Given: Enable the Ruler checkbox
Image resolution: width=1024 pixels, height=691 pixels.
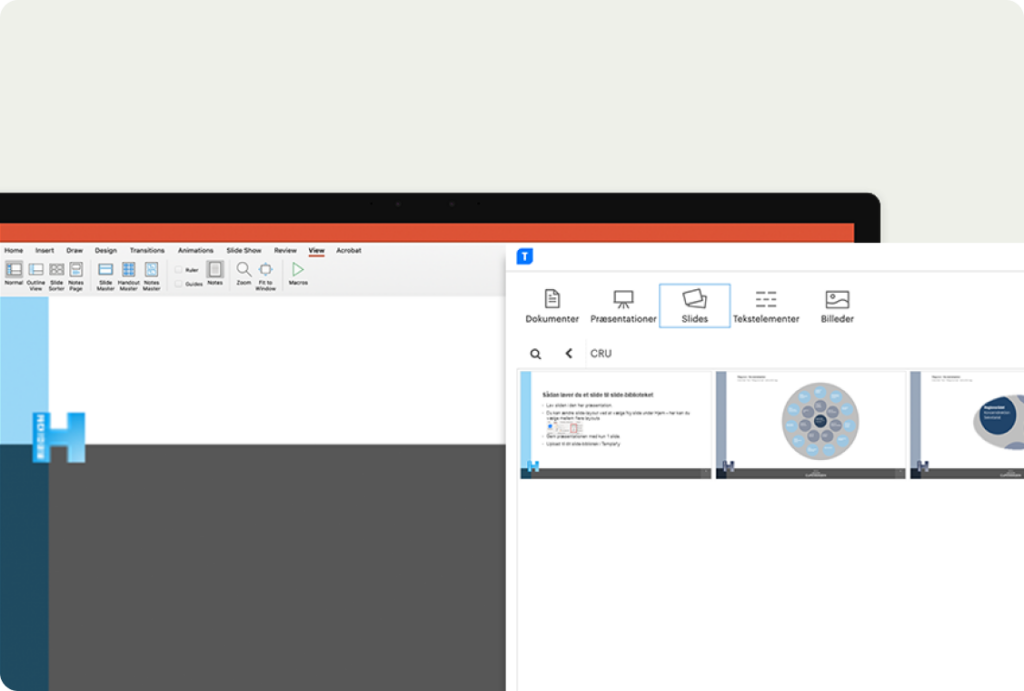Looking at the screenshot, I should (178, 270).
